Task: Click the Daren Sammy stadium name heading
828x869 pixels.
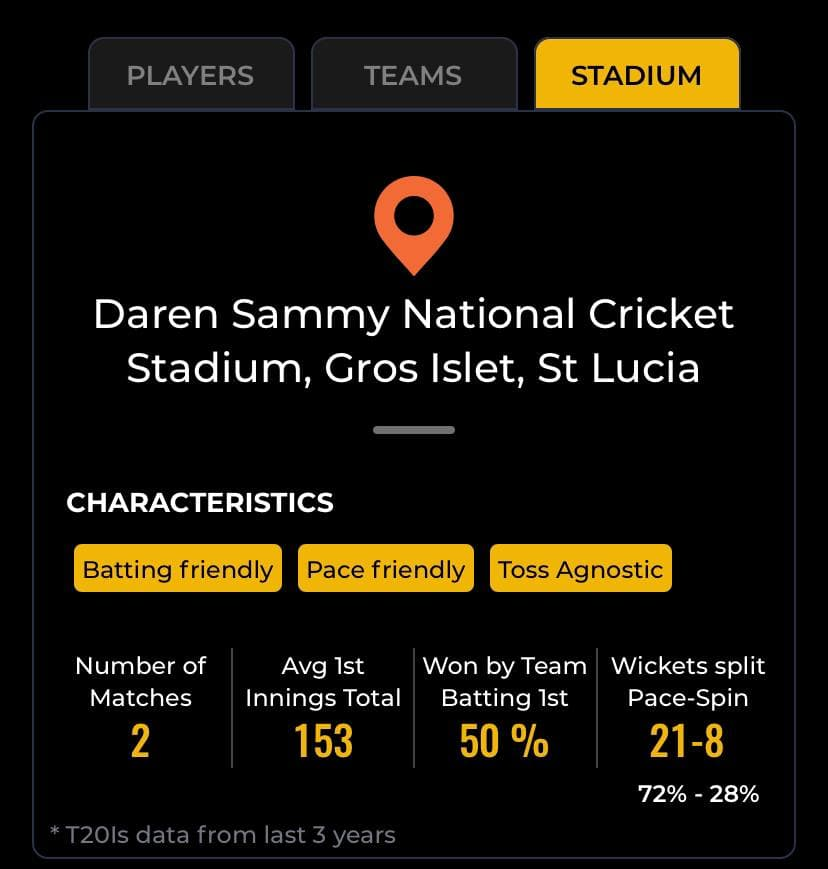Action: coord(414,341)
